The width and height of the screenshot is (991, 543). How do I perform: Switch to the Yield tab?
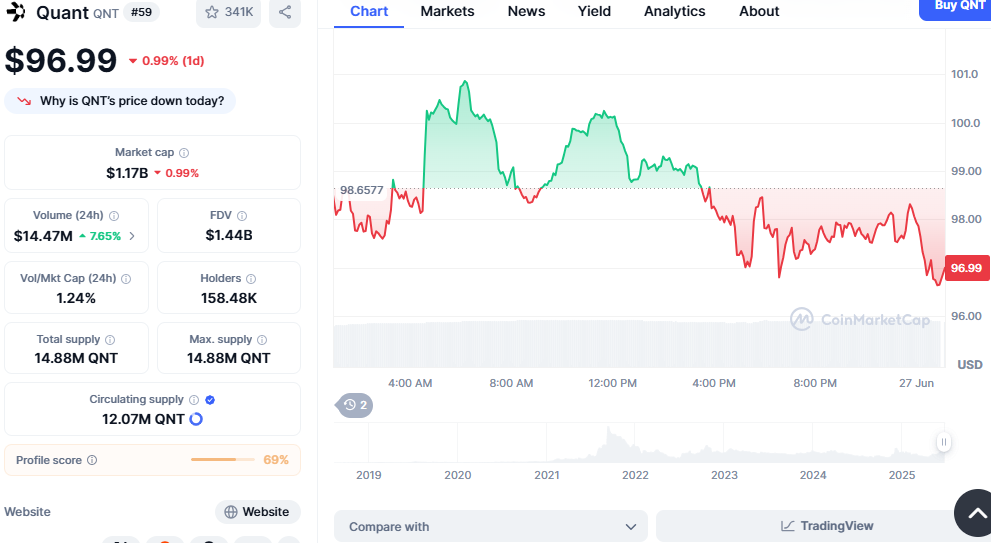point(594,11)
